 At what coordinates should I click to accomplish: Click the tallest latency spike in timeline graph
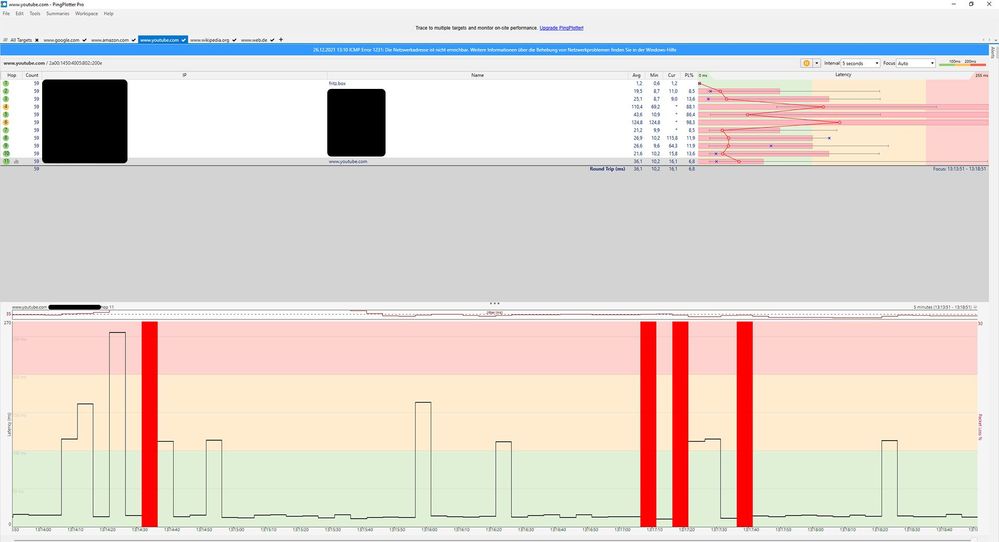coord(117,424)
